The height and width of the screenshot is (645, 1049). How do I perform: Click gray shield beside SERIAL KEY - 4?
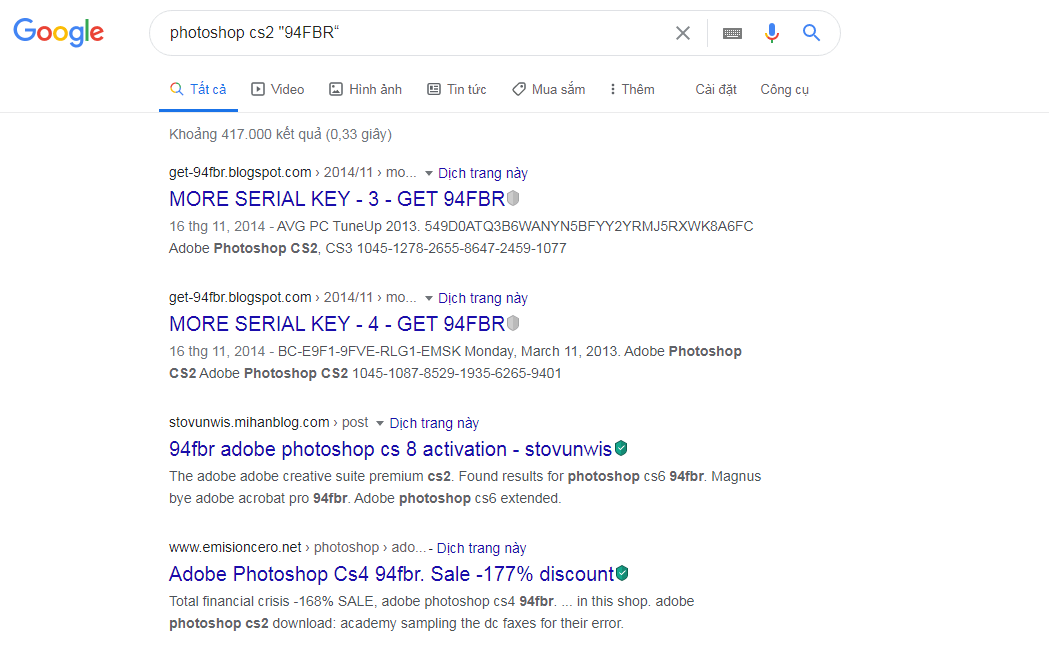(x=513, y=323)
